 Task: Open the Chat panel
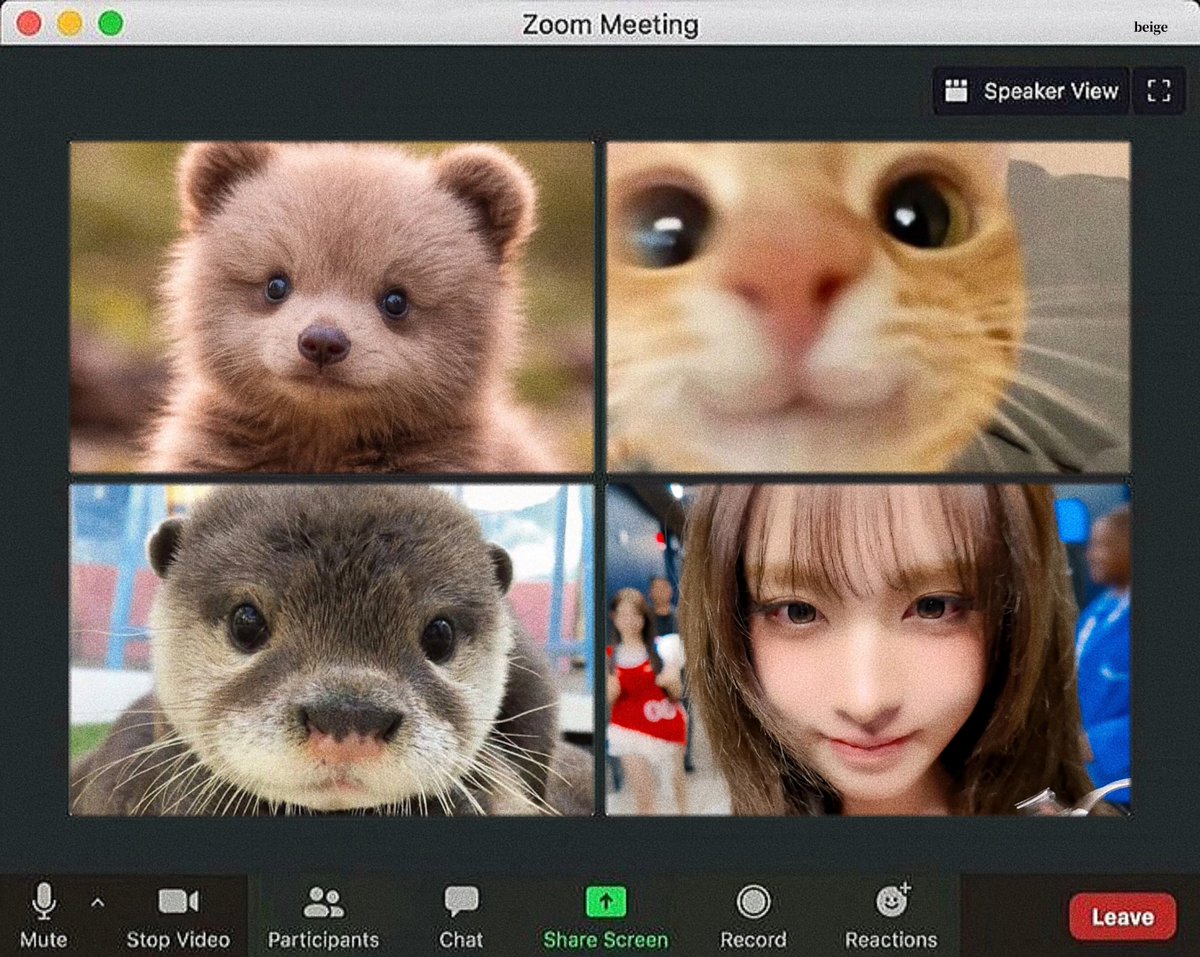461,915
